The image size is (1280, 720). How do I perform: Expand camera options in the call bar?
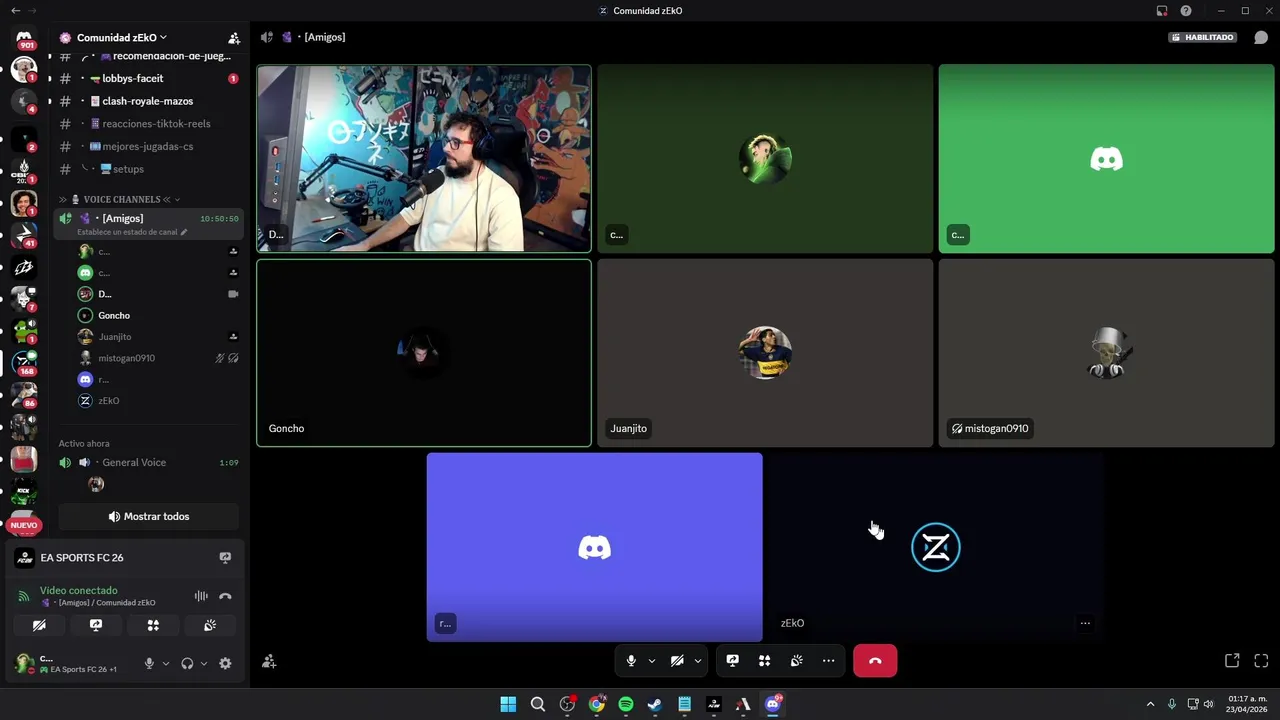(x=698, y=661)
